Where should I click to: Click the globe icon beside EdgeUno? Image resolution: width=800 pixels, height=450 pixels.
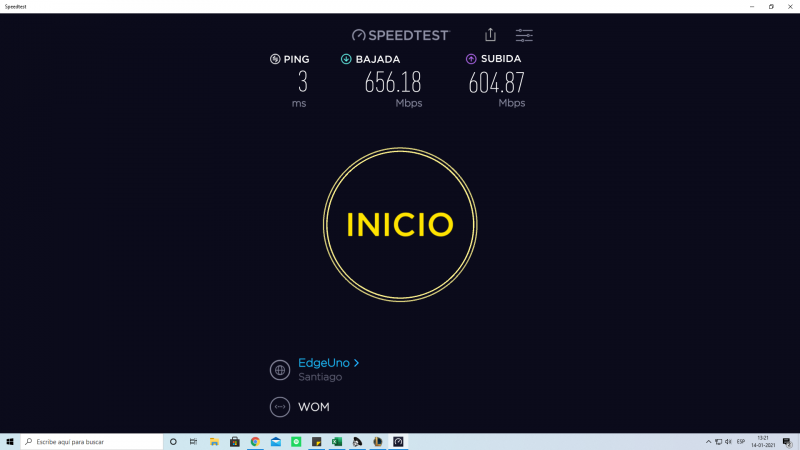click(280, 370)
